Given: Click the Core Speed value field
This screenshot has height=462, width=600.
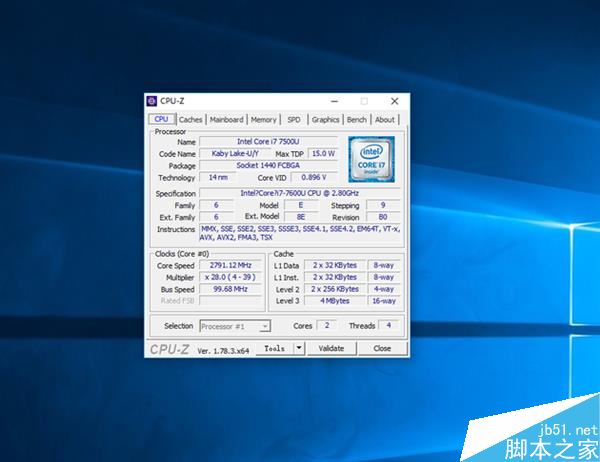Looking at the screenshot, I should click(x=230, y=265).
